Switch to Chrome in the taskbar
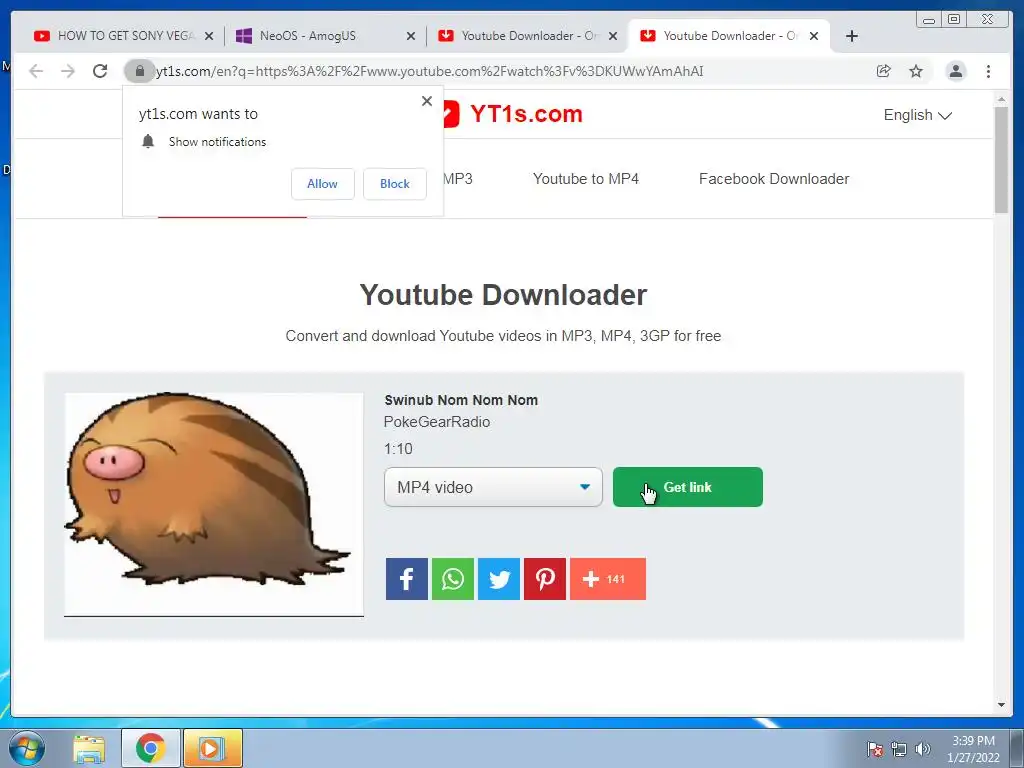 (151, 748)
